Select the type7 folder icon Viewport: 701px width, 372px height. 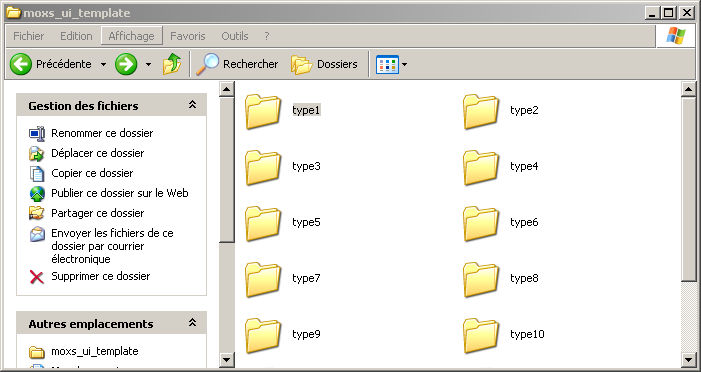pos(263,279)
